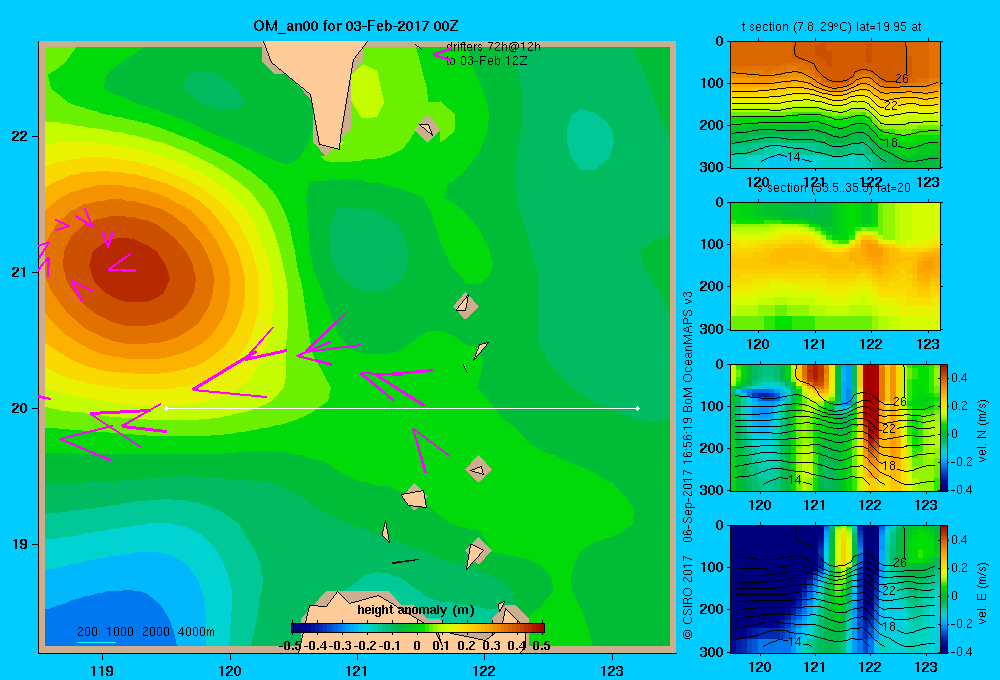Click the "t section (7.8..29°C) lat=19.95 at" title
The height and width of the screenshot is (680, 1000).
click(x=831, y=27)
